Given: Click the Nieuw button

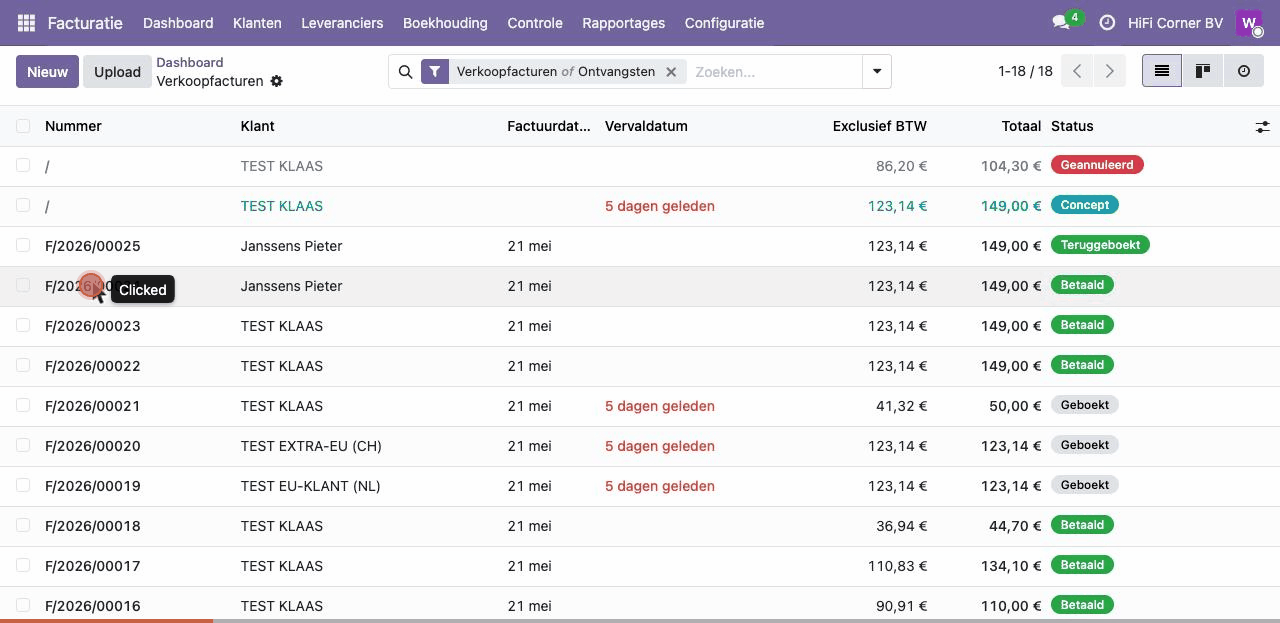Looking at the screenshot, I should (x=47, y=72).
